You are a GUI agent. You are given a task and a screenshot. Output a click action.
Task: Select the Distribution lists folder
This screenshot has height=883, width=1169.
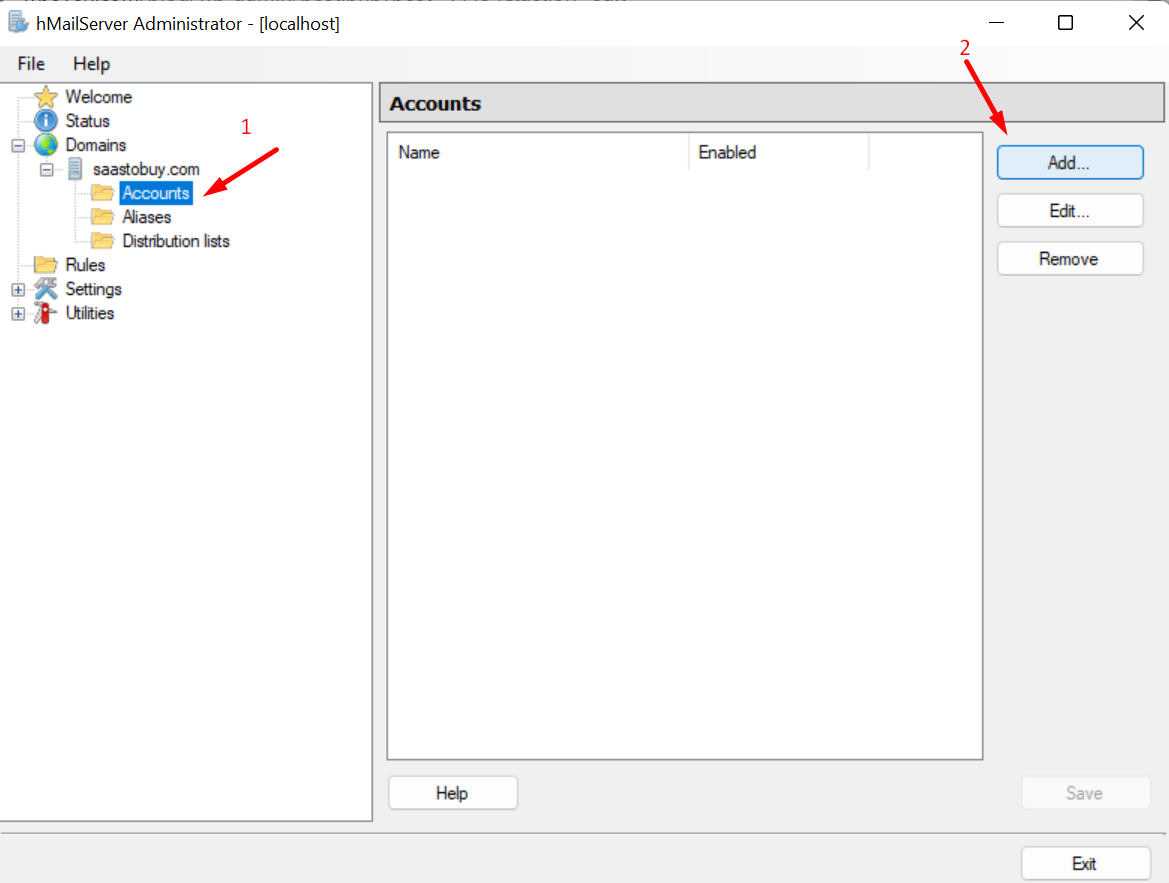tap(102, 240)
